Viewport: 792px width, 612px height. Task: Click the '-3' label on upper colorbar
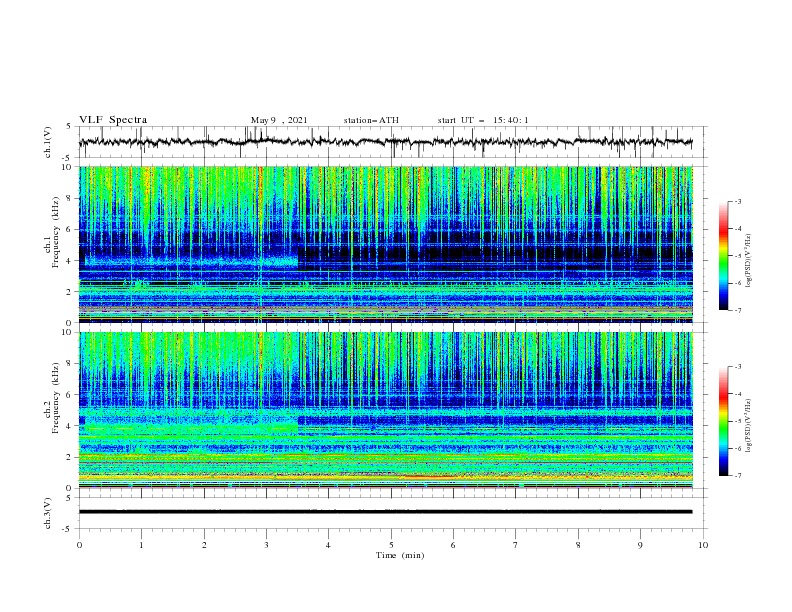(738, 201)
